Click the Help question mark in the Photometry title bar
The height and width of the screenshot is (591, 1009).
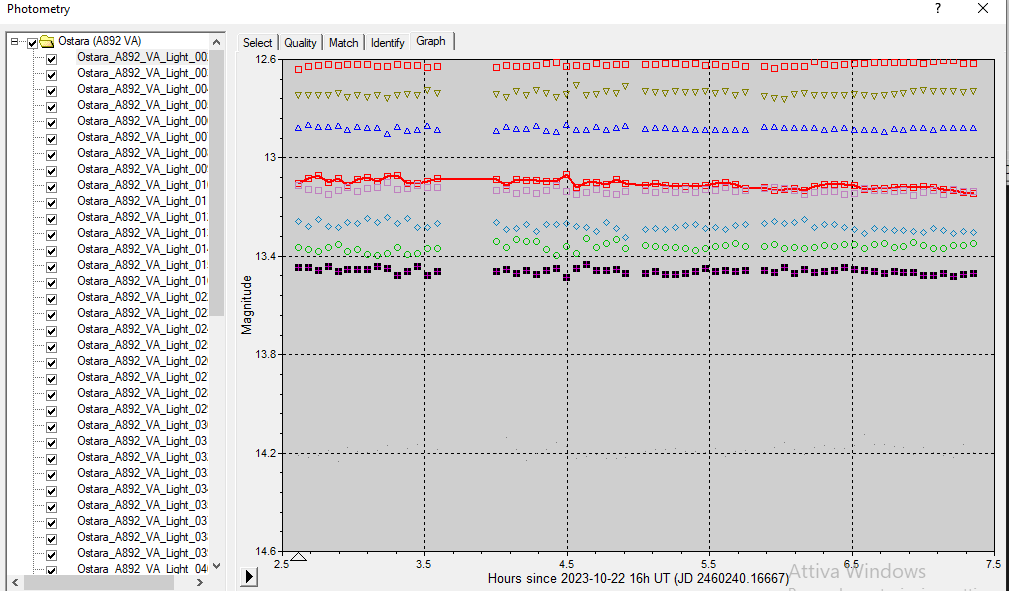[x=938, y=9]
